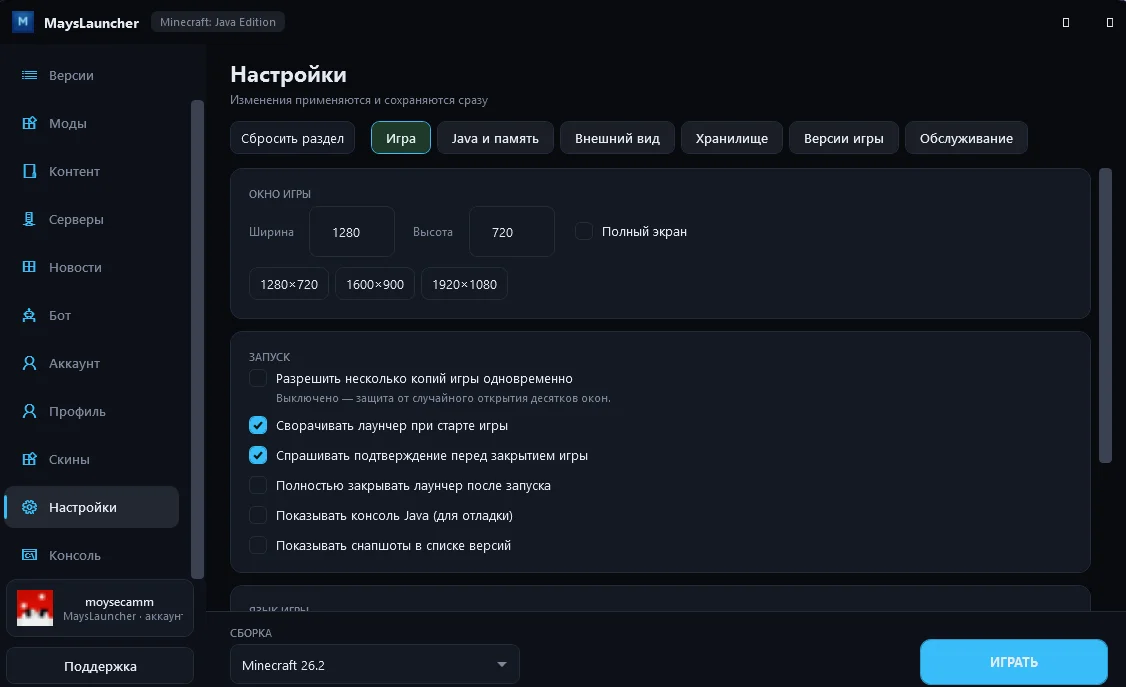Apply the 1920×1080 resolution preset
Viewport: 1126px width, 687px height.
(464, 284)
